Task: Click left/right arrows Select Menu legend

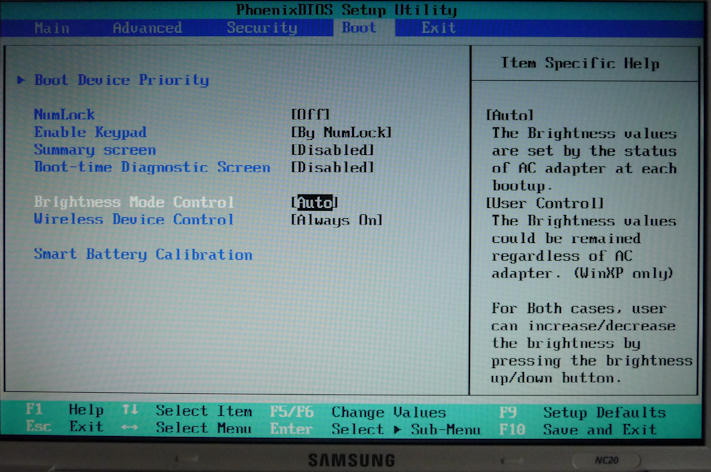Action: (x=186, y=428)
